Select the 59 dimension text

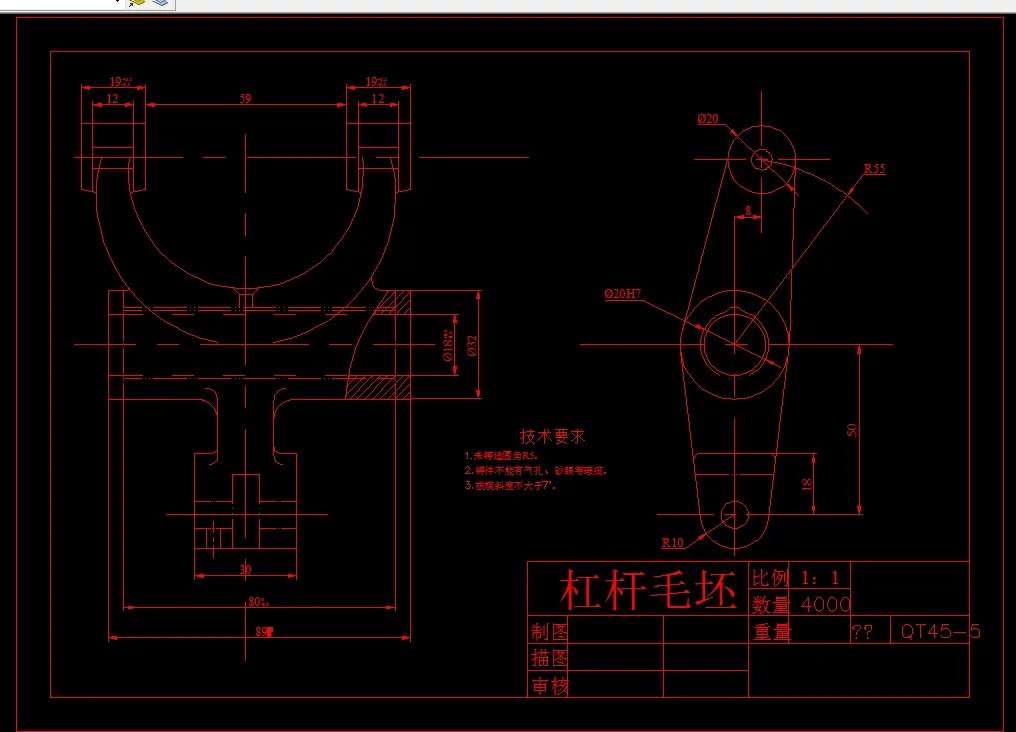coord(246,98)
